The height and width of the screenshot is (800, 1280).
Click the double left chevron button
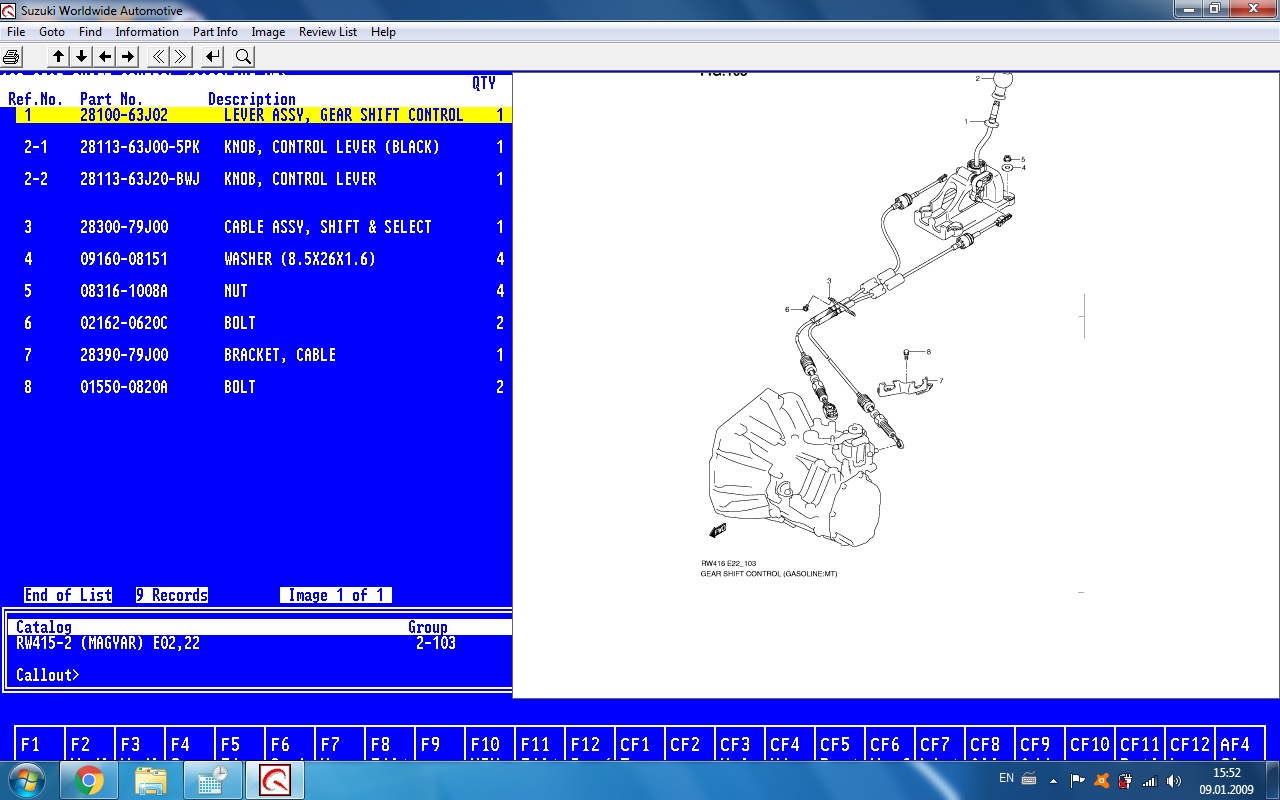pyautogui.click(x=158, y=57)
